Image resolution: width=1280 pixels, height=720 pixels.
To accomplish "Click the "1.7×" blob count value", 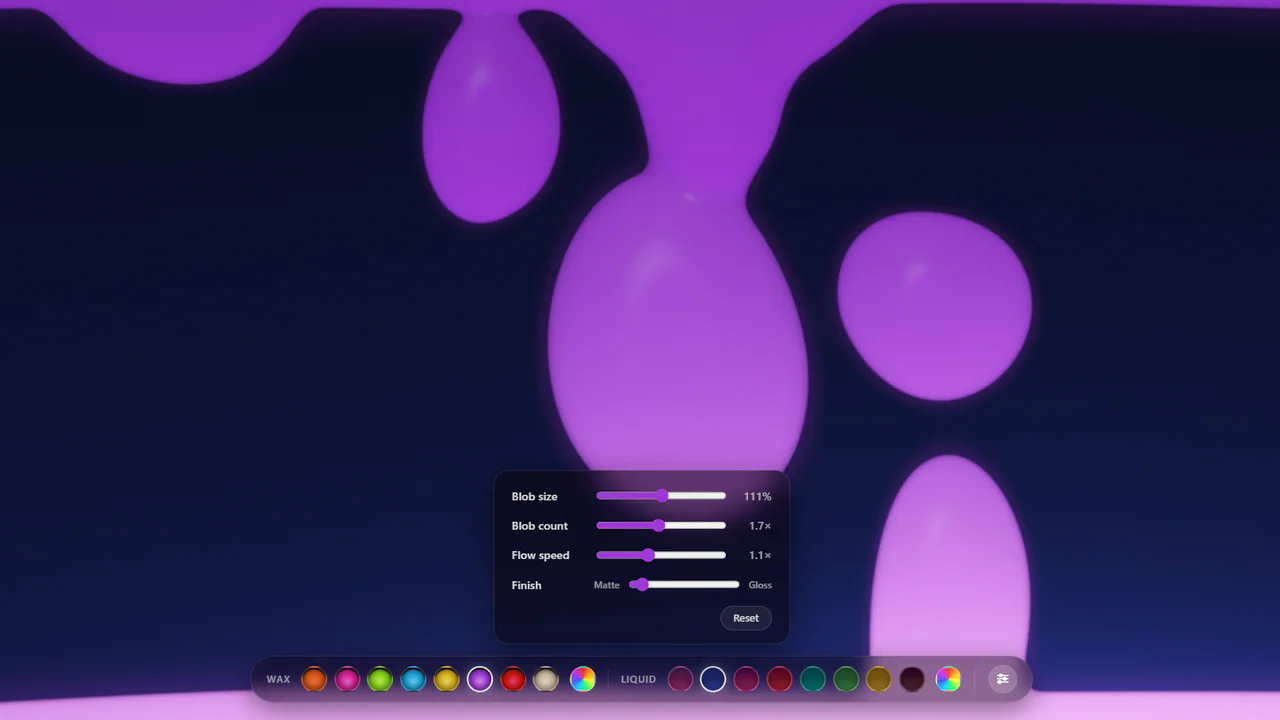I will point(760,526).
